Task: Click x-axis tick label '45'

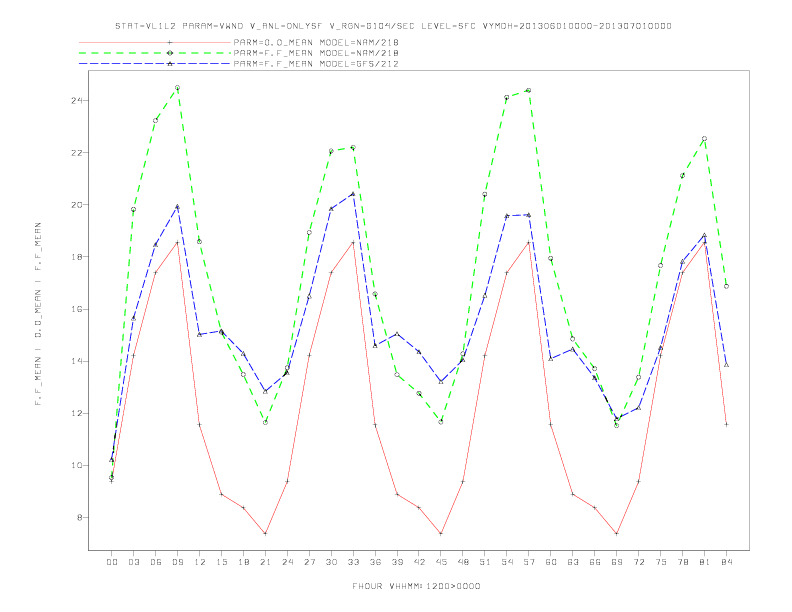Action: 441,562
